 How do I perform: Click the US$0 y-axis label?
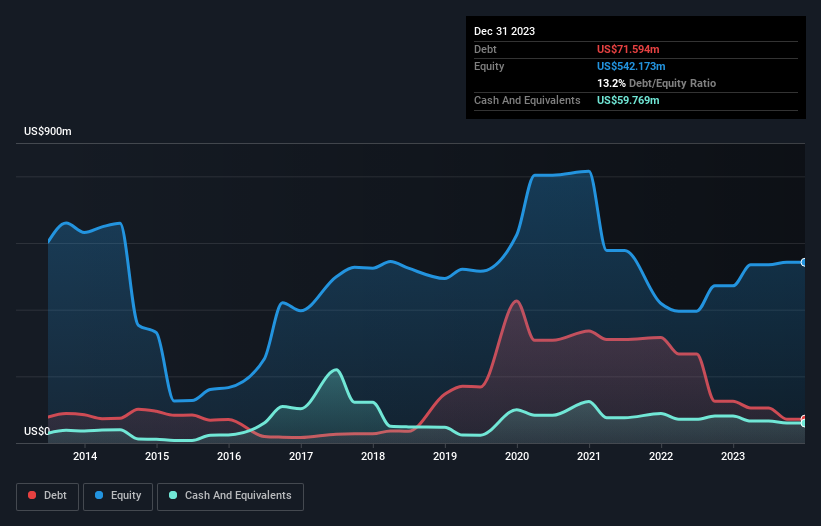(37, 431)
